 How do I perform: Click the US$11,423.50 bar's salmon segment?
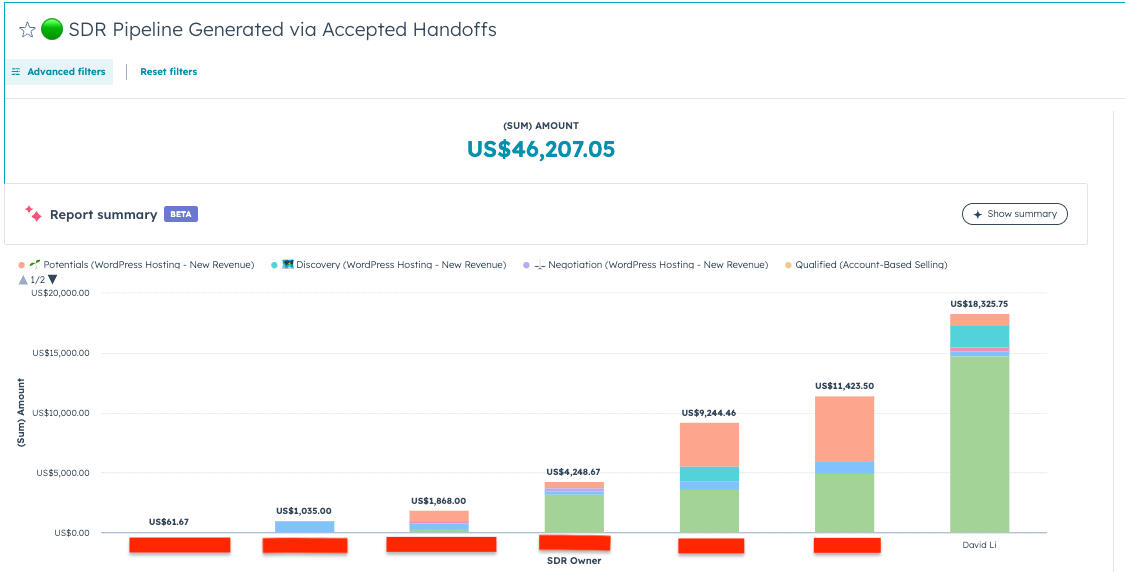844,428
